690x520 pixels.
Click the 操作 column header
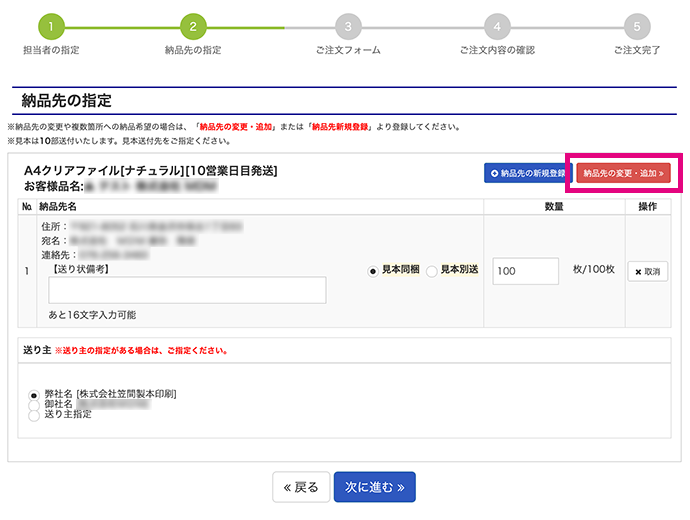click(647, 207)
